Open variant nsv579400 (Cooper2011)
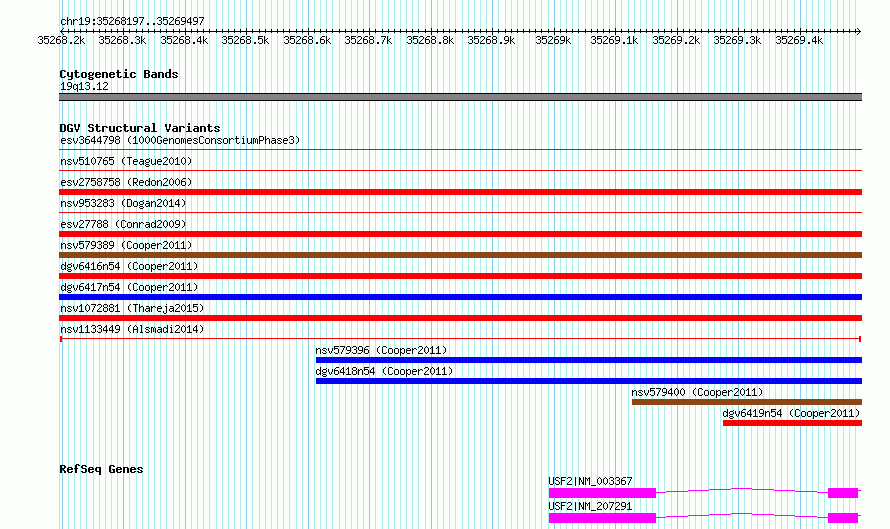This screenshot has height=529, width=890. point(697,392)
